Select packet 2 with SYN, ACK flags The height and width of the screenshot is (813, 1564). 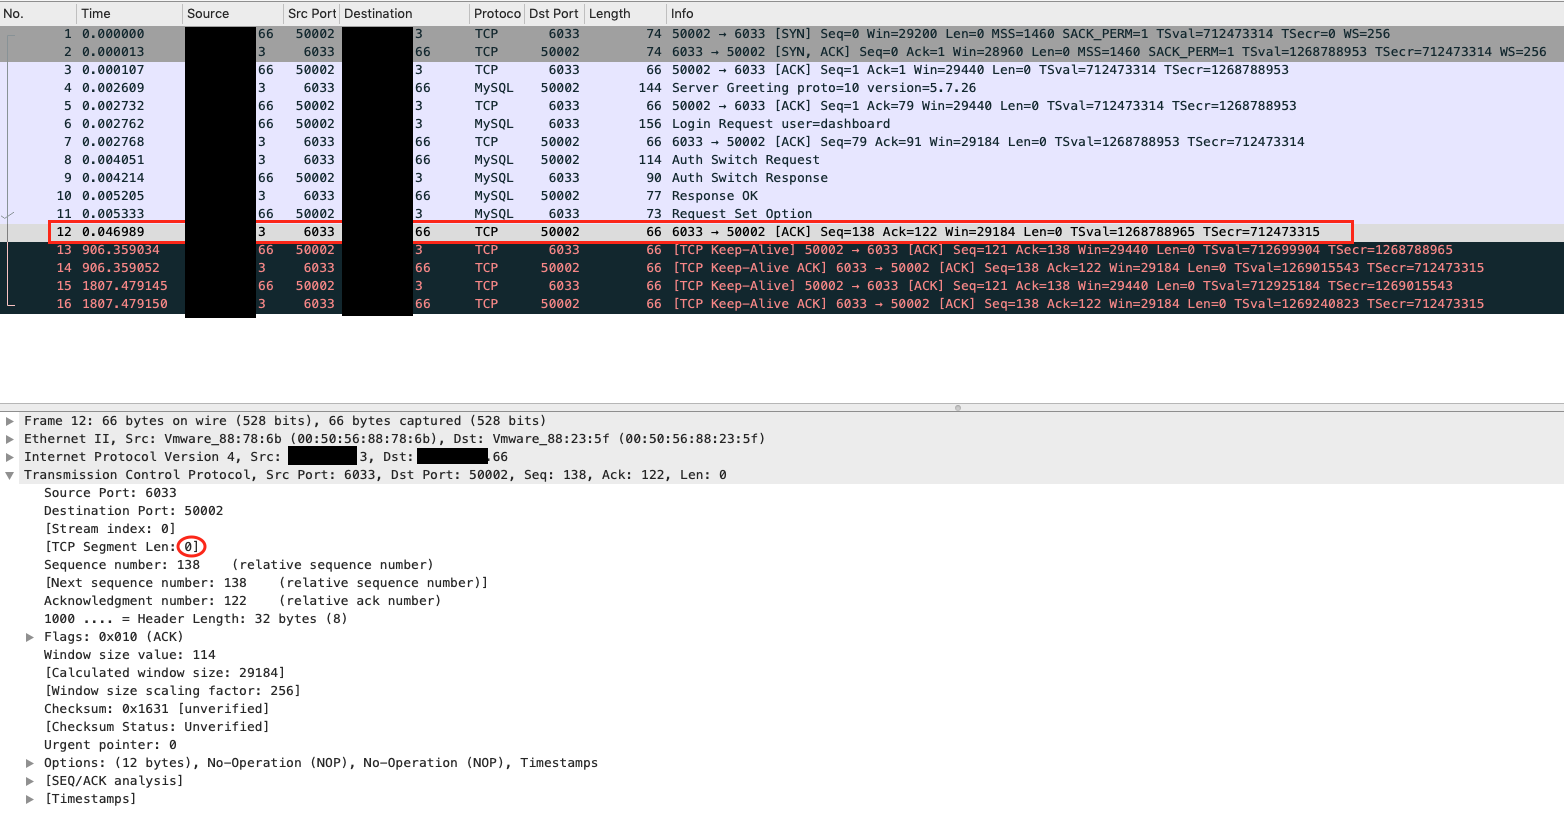coord(782,52)
